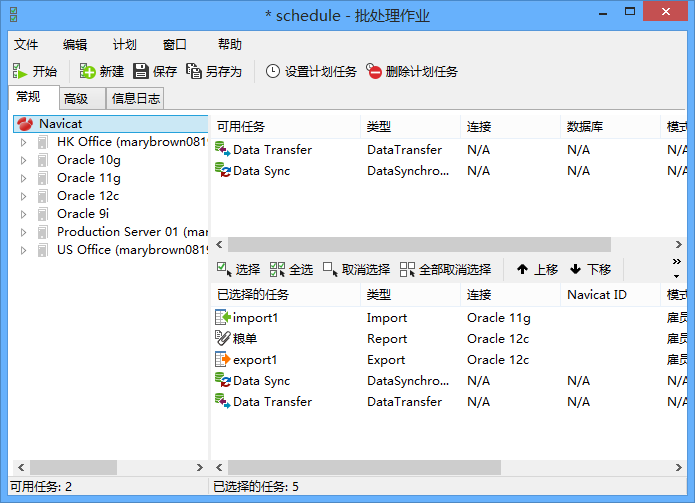Open the 编辑 (Edit) menu
695x503 pixels.
[75, 44]
